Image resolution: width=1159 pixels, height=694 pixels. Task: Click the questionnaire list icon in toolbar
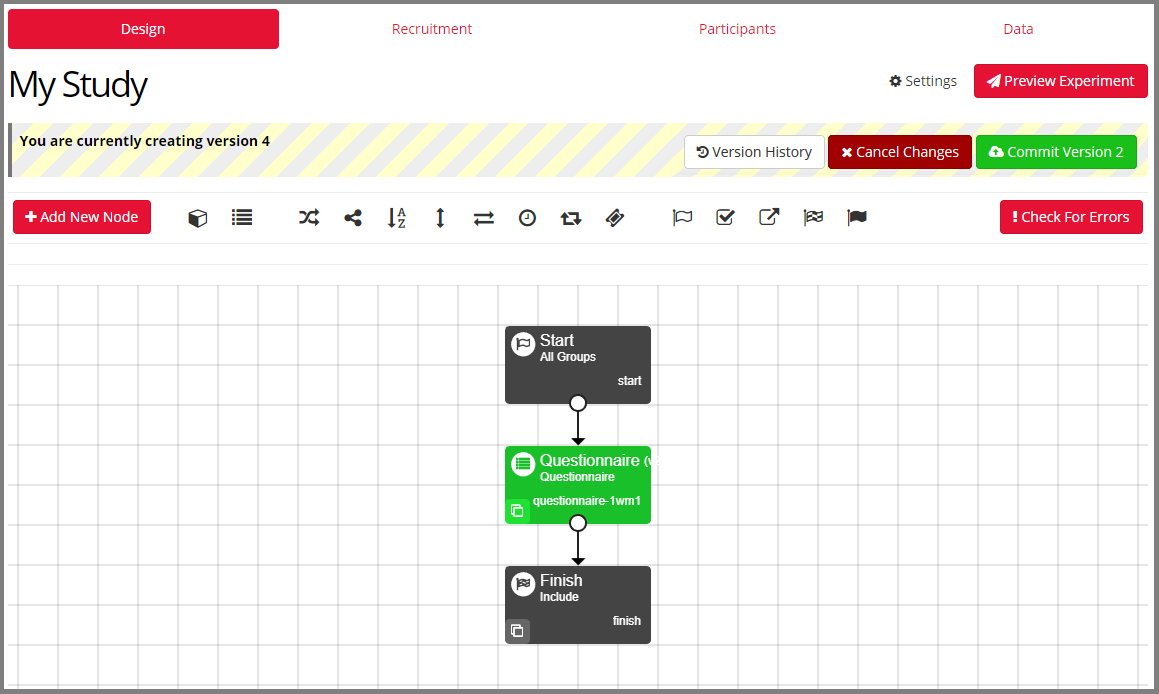click(242, 217)
